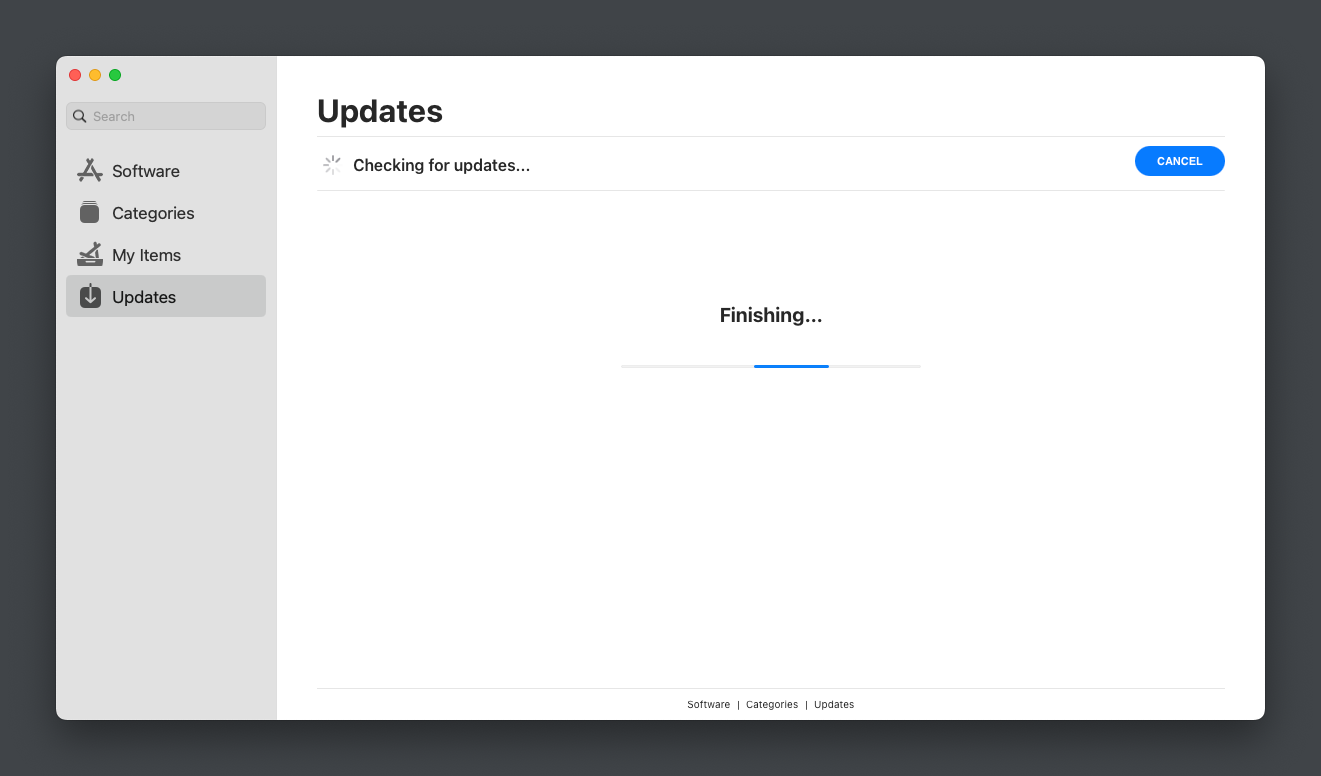Viewport: 1321px width, 776px height.
Task: Click the Updates link in footer
Action: (x=834, y=705)
